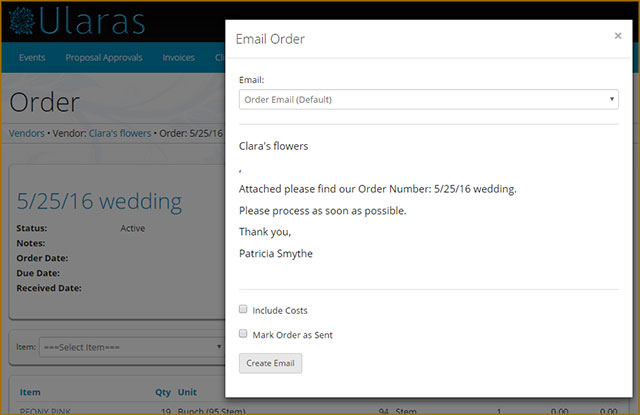Click the Clara's flowers email greeting
640x415 pixels.
pos(273,146)
